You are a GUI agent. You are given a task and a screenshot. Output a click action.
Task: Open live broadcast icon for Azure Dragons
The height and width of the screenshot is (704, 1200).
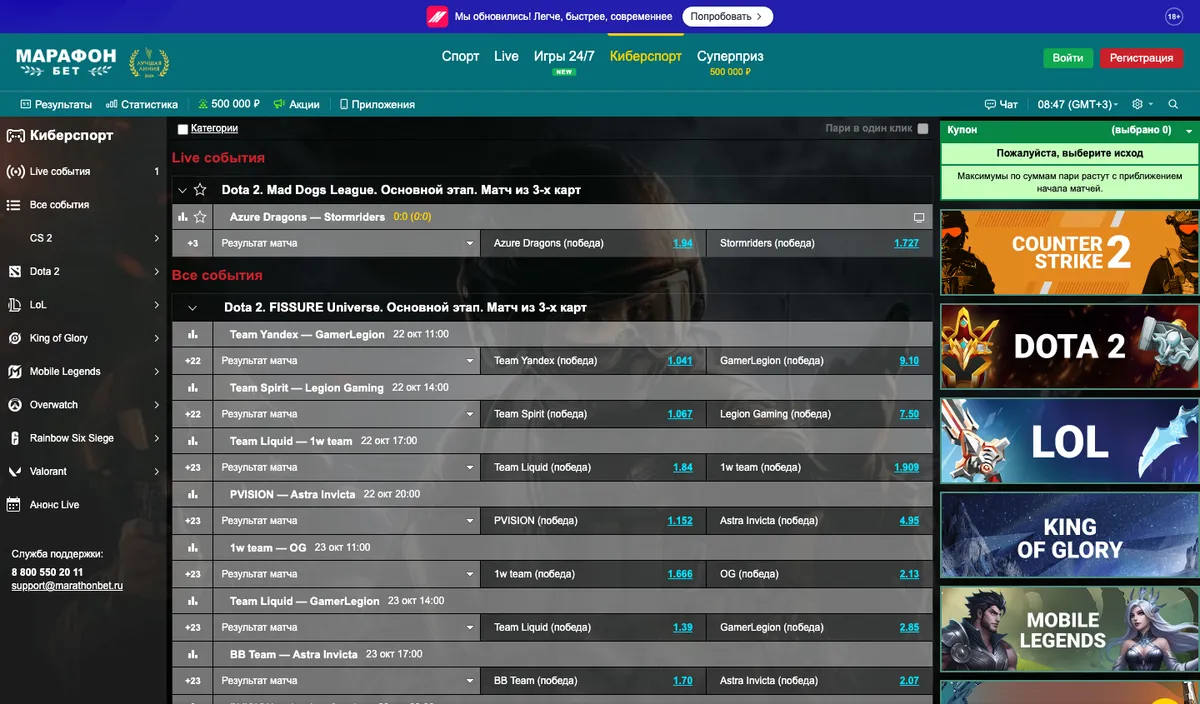click(x=919, y=217)
